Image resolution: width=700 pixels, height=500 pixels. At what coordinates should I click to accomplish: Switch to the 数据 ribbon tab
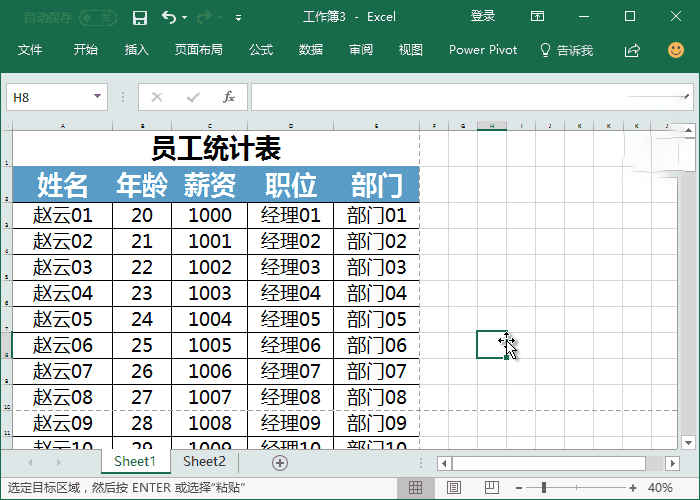pyautogui.click(x=311, y=50)
